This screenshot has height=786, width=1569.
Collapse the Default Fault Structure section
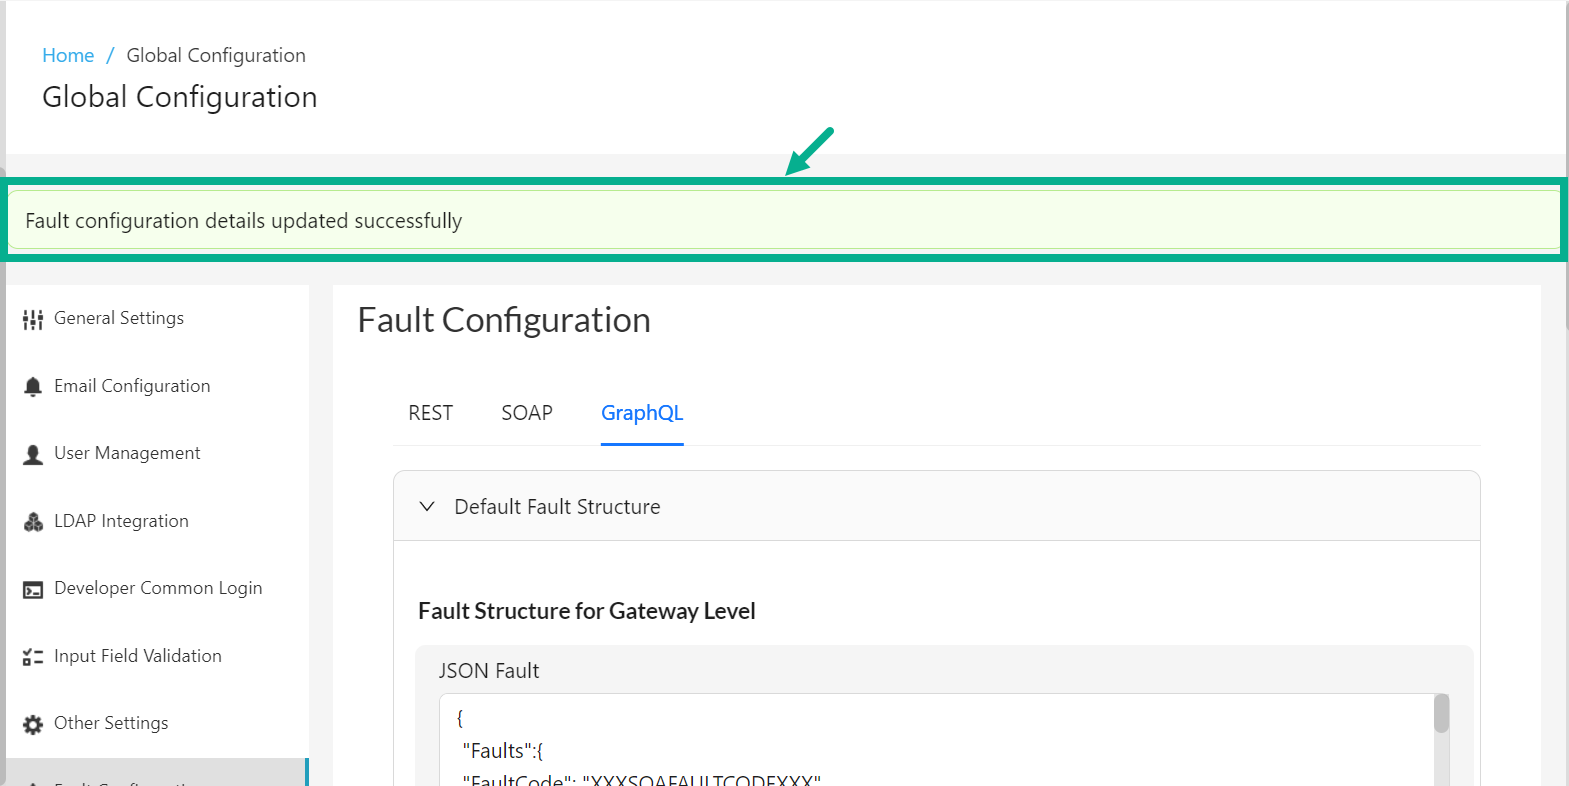tap(428, 506)
